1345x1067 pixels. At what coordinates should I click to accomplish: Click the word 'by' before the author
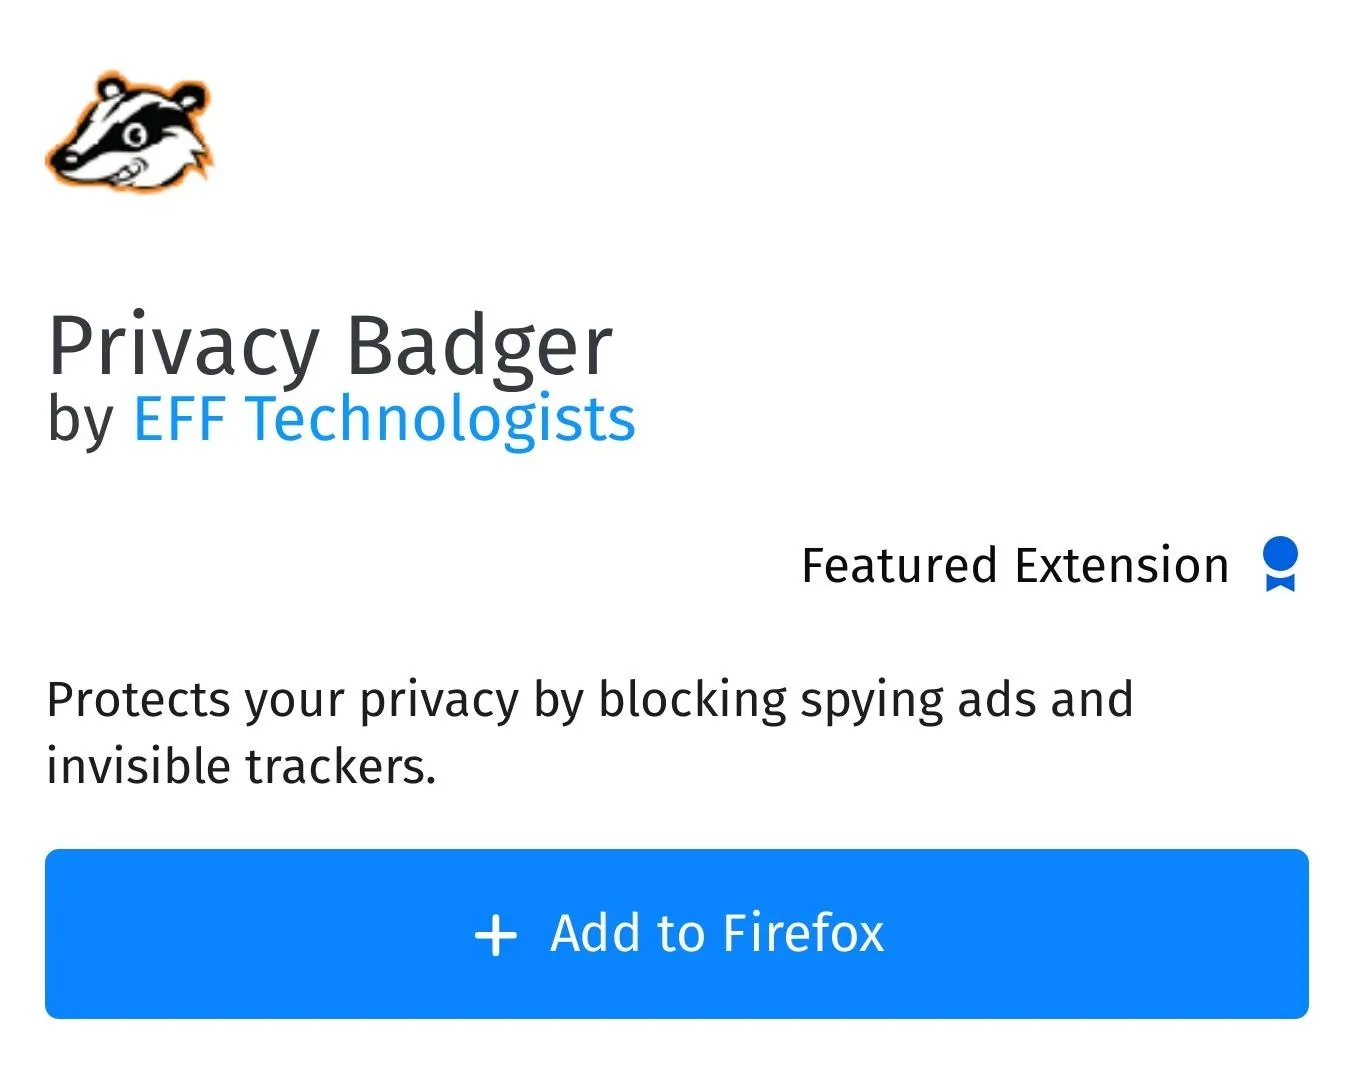pos(81,420)
